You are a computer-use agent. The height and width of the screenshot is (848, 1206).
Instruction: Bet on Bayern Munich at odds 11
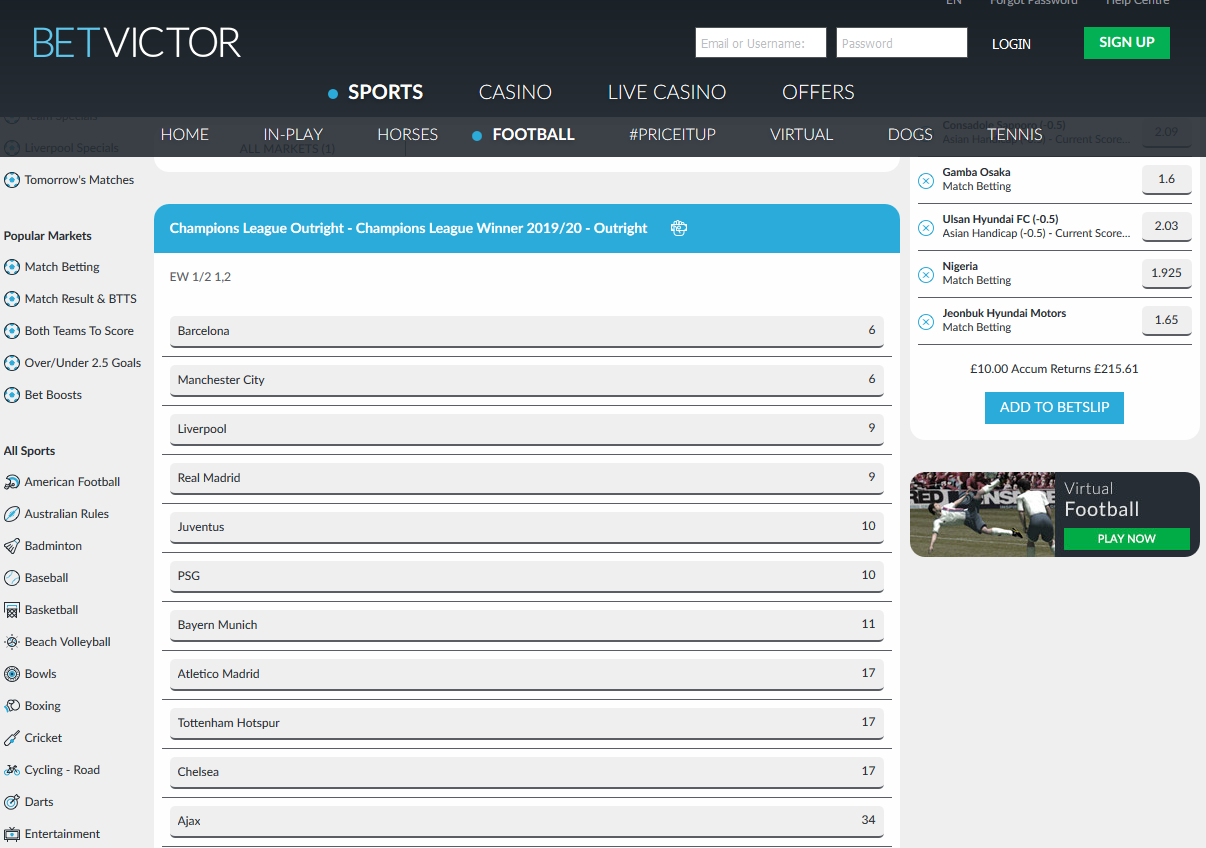[x=527, y=625]
